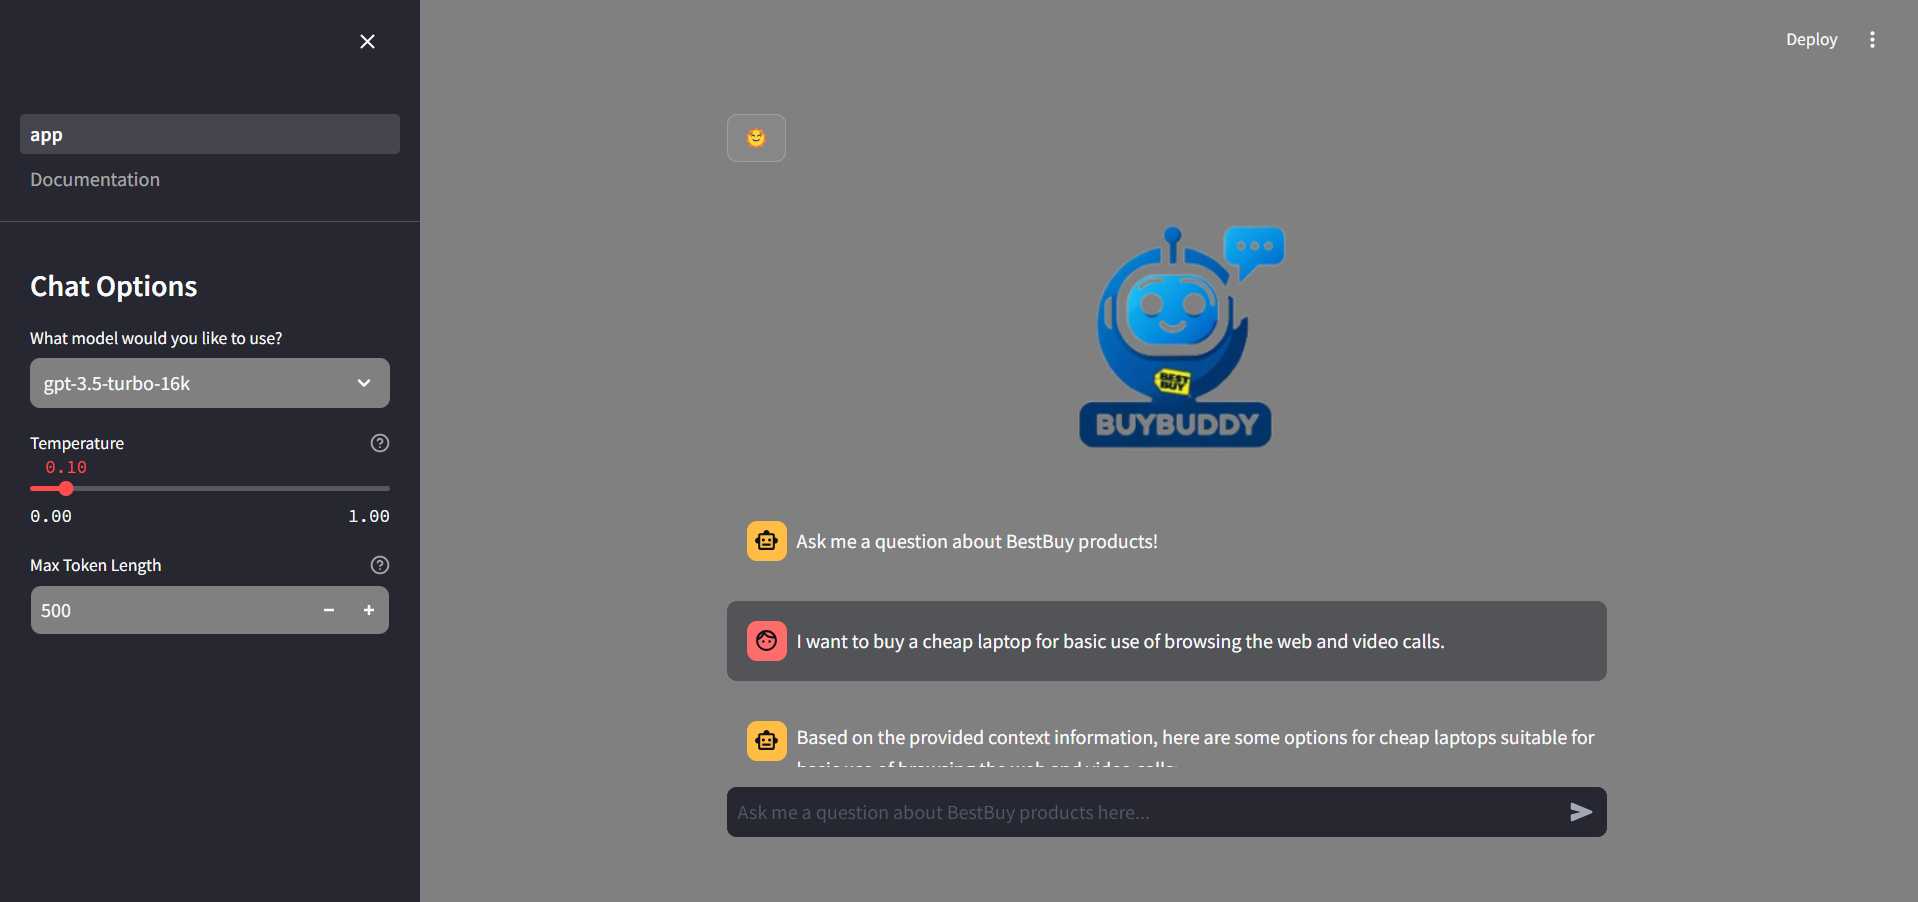Image resolution: width=1918 pixels, height=902 pixels.
Task: Send the message with arrow icon
Action: tap(1581, 812)
